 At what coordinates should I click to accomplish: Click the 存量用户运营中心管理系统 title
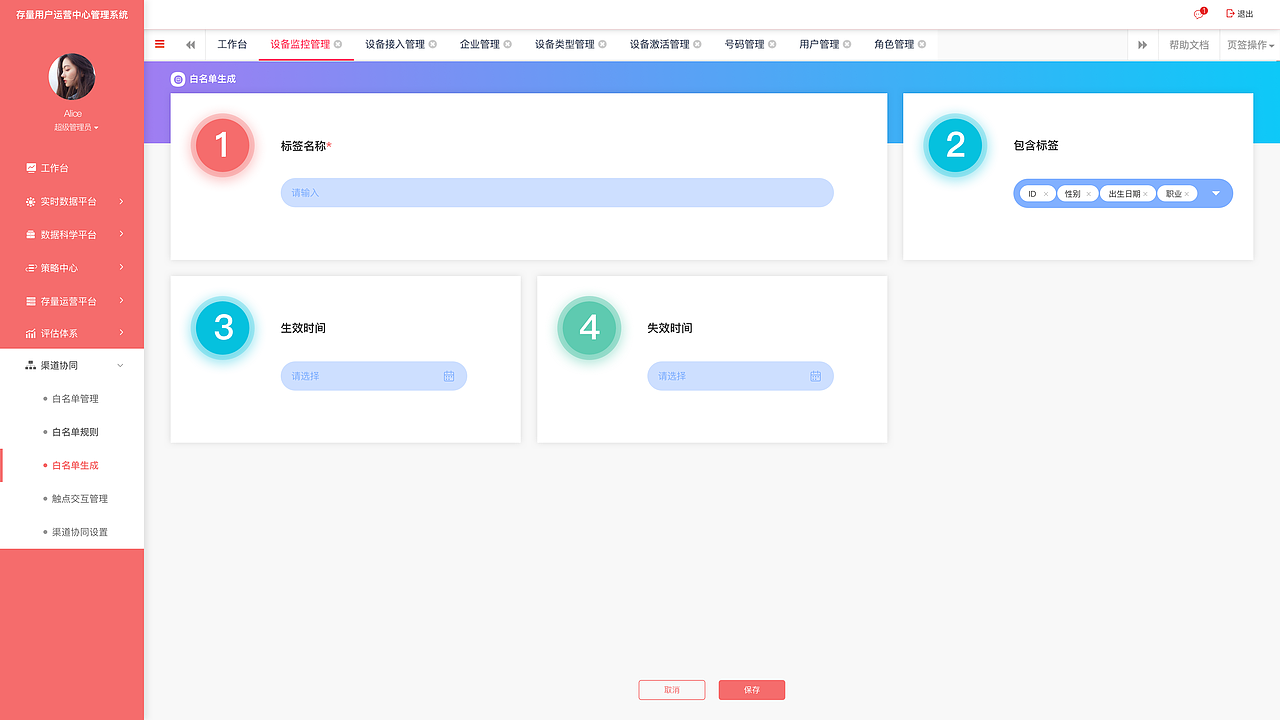click(x=72, y=15)
